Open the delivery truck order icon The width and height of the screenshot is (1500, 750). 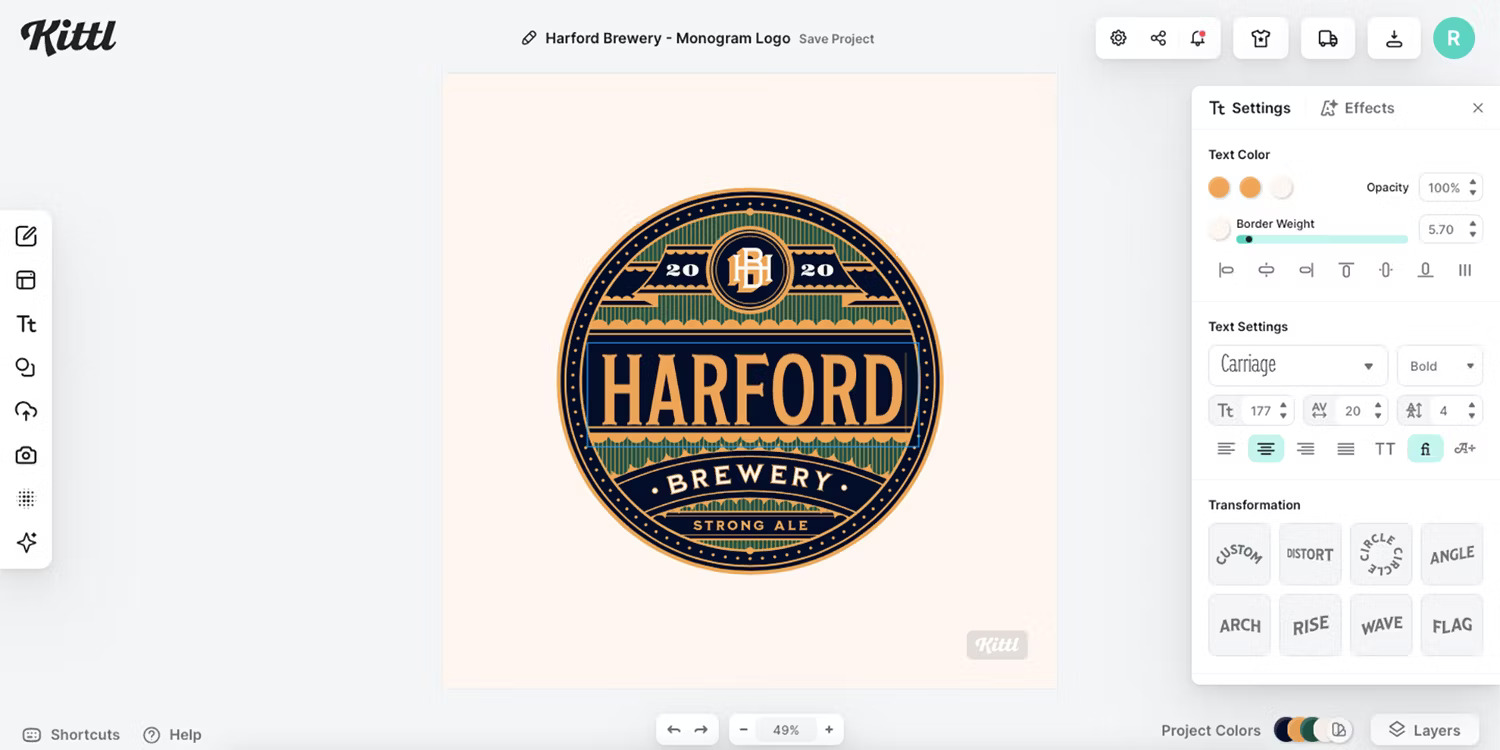point(1328,38)
